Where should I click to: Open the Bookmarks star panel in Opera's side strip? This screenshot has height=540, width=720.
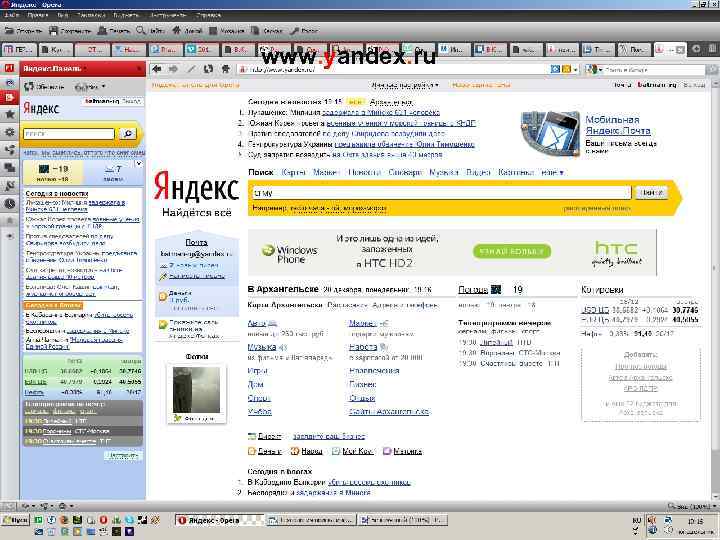pos(10,115)
